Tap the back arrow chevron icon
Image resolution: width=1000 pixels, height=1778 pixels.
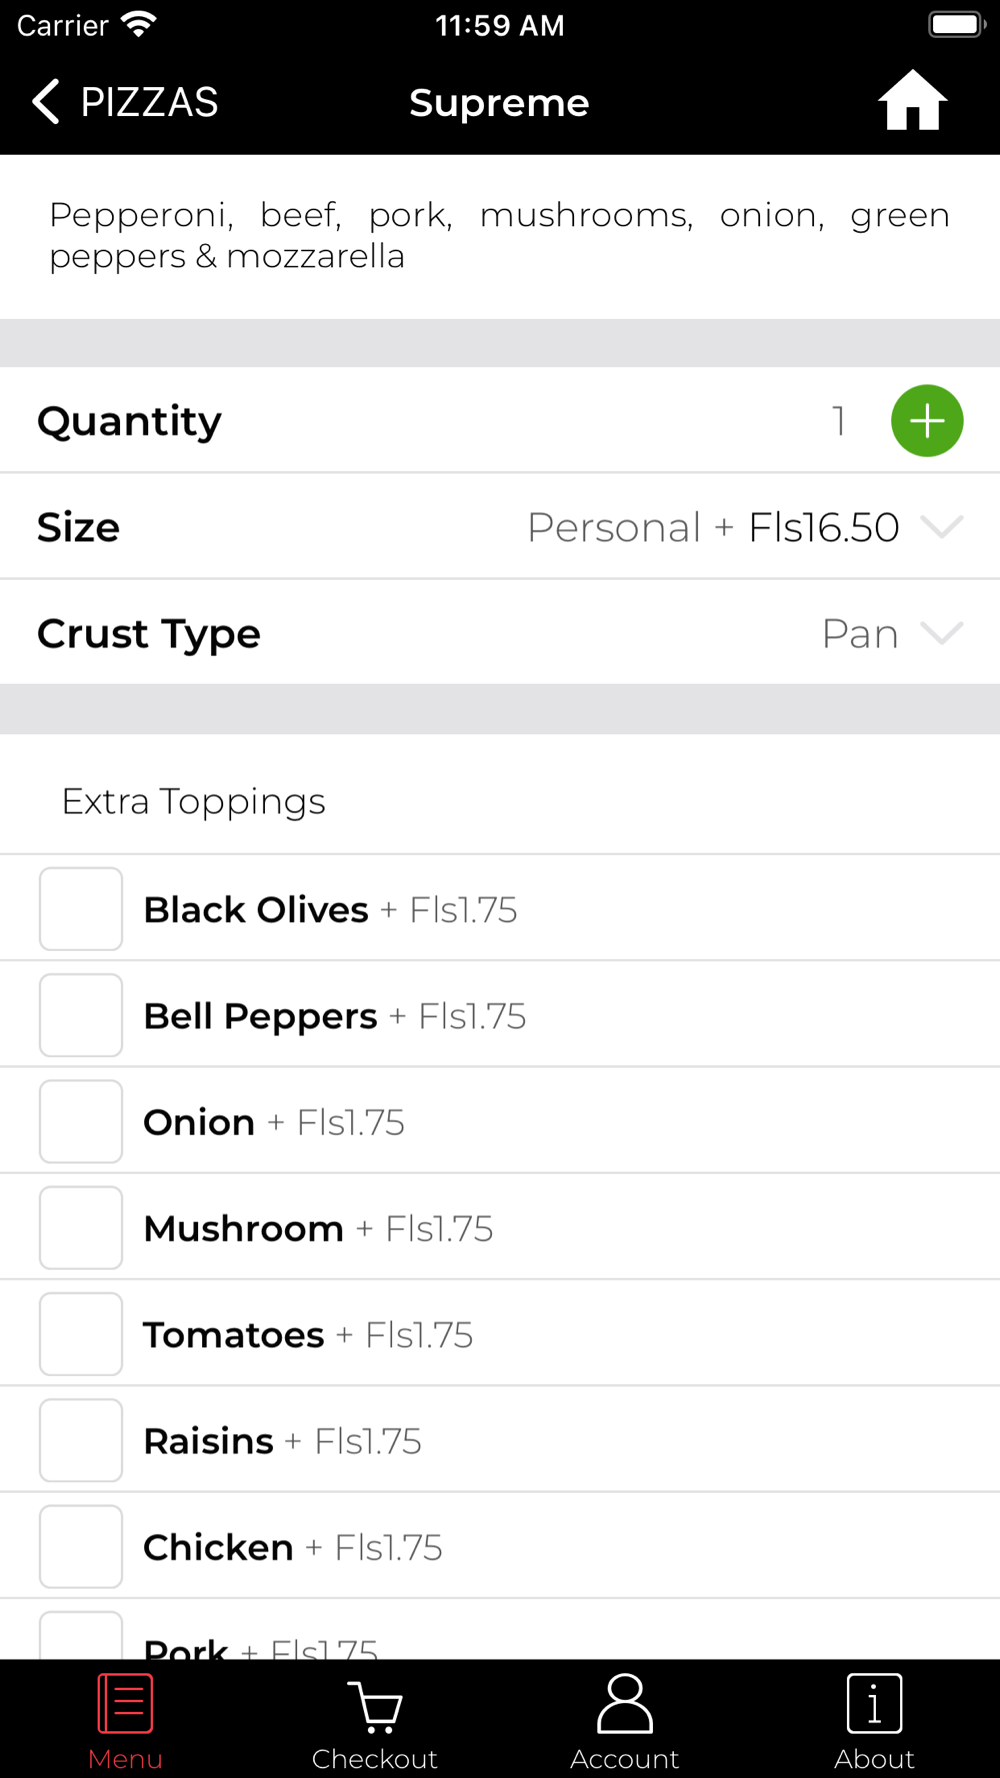point(46,101)
